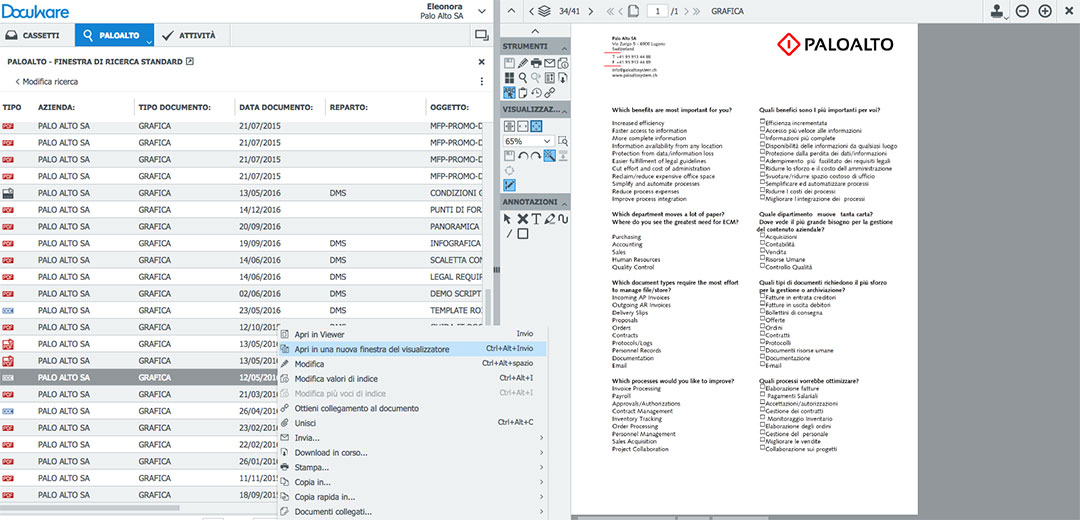Image resolution: width=1080 pixels, height=520 pixels.
Task: Click the stamp icon in viewer toolbar
Action: (x=997, y=11)
